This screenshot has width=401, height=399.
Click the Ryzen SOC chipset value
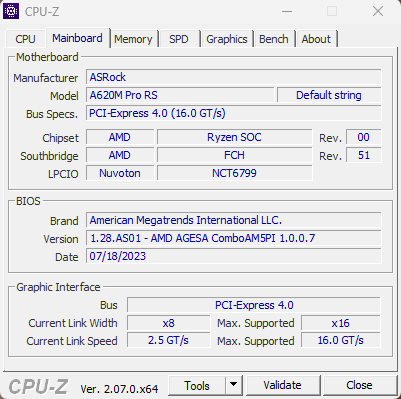click(x=235, y=137)
